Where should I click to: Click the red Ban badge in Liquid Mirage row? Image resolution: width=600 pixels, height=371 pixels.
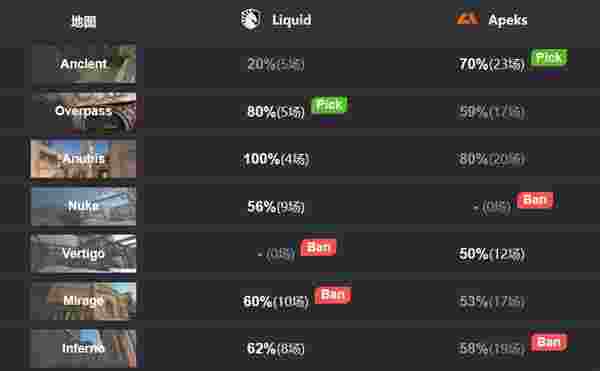point(333,295)
